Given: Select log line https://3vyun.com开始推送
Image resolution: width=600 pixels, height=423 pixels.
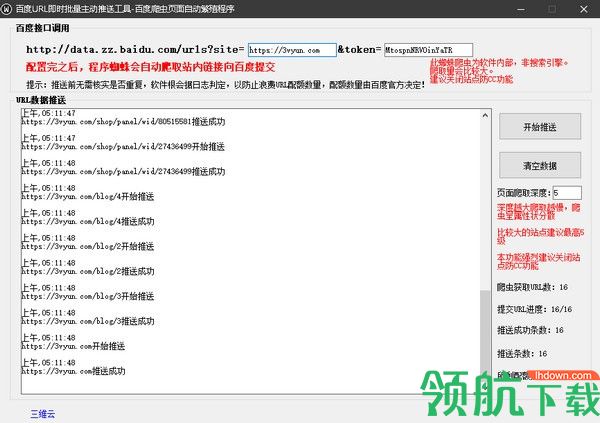Looking at the screenshot, I should coord(73,346).
